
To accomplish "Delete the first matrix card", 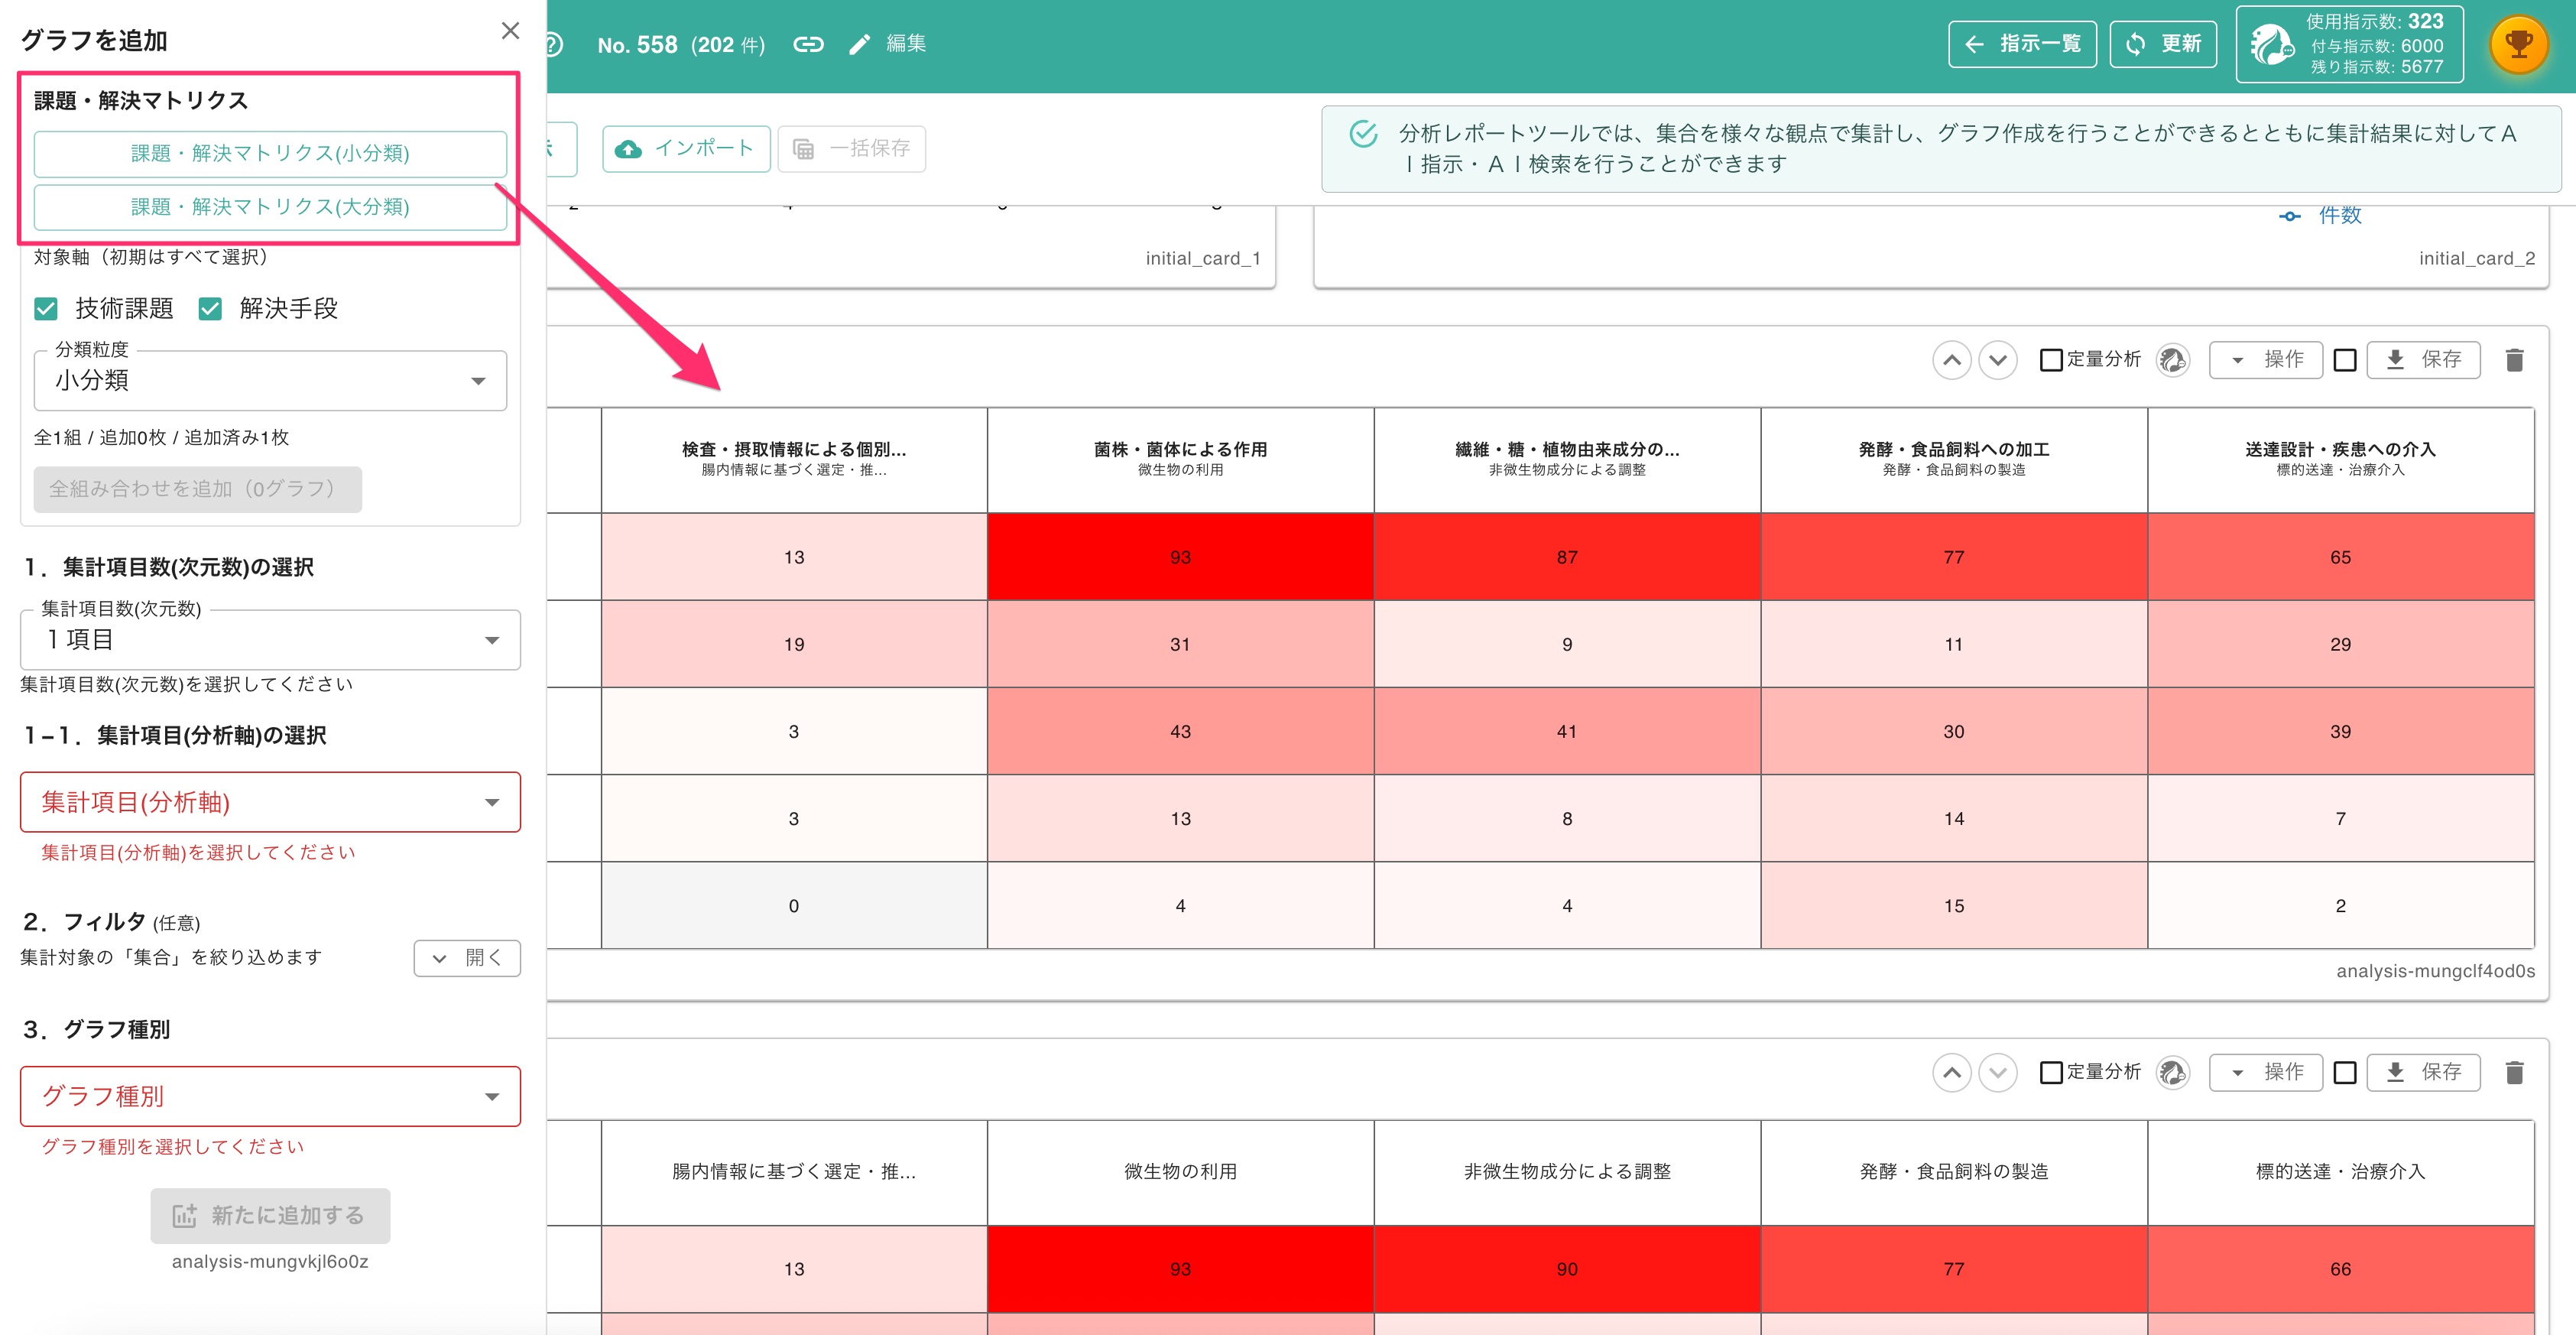I will pos(2514,360).
